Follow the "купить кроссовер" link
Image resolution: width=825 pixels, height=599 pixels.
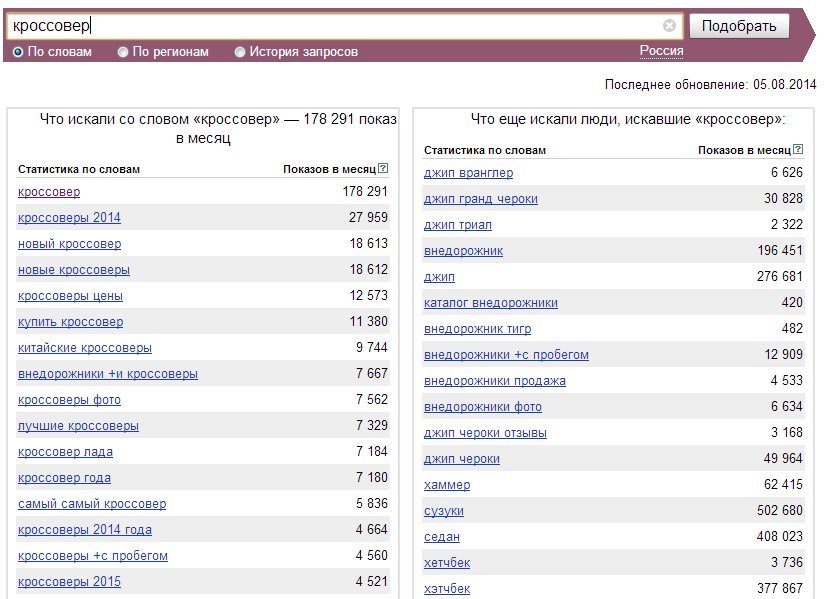(70, 322)
